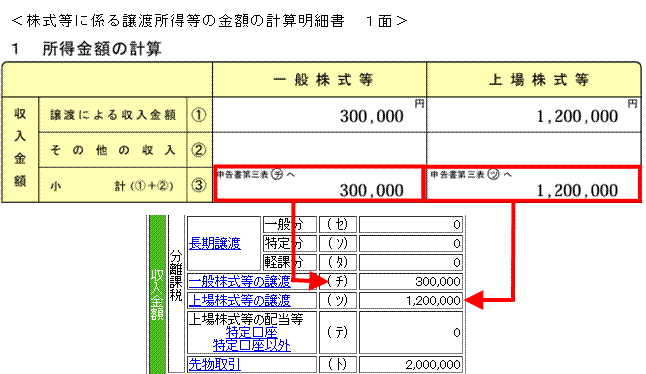Click the 一般分 (セ) amount field
This screenshot has width=646, height=374.
(x=410, y=224)
